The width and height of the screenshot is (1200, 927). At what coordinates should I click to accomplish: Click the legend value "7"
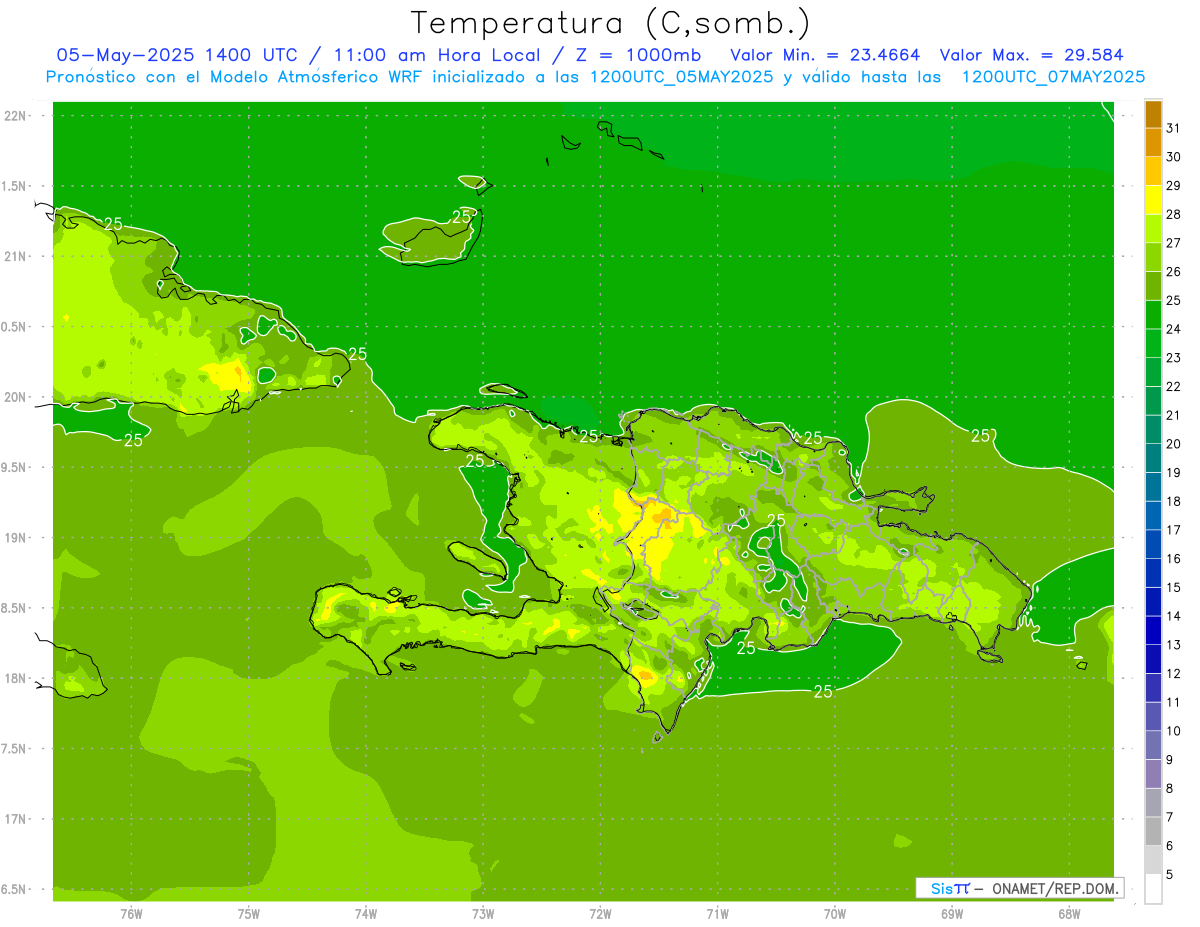pos(1170,818)
